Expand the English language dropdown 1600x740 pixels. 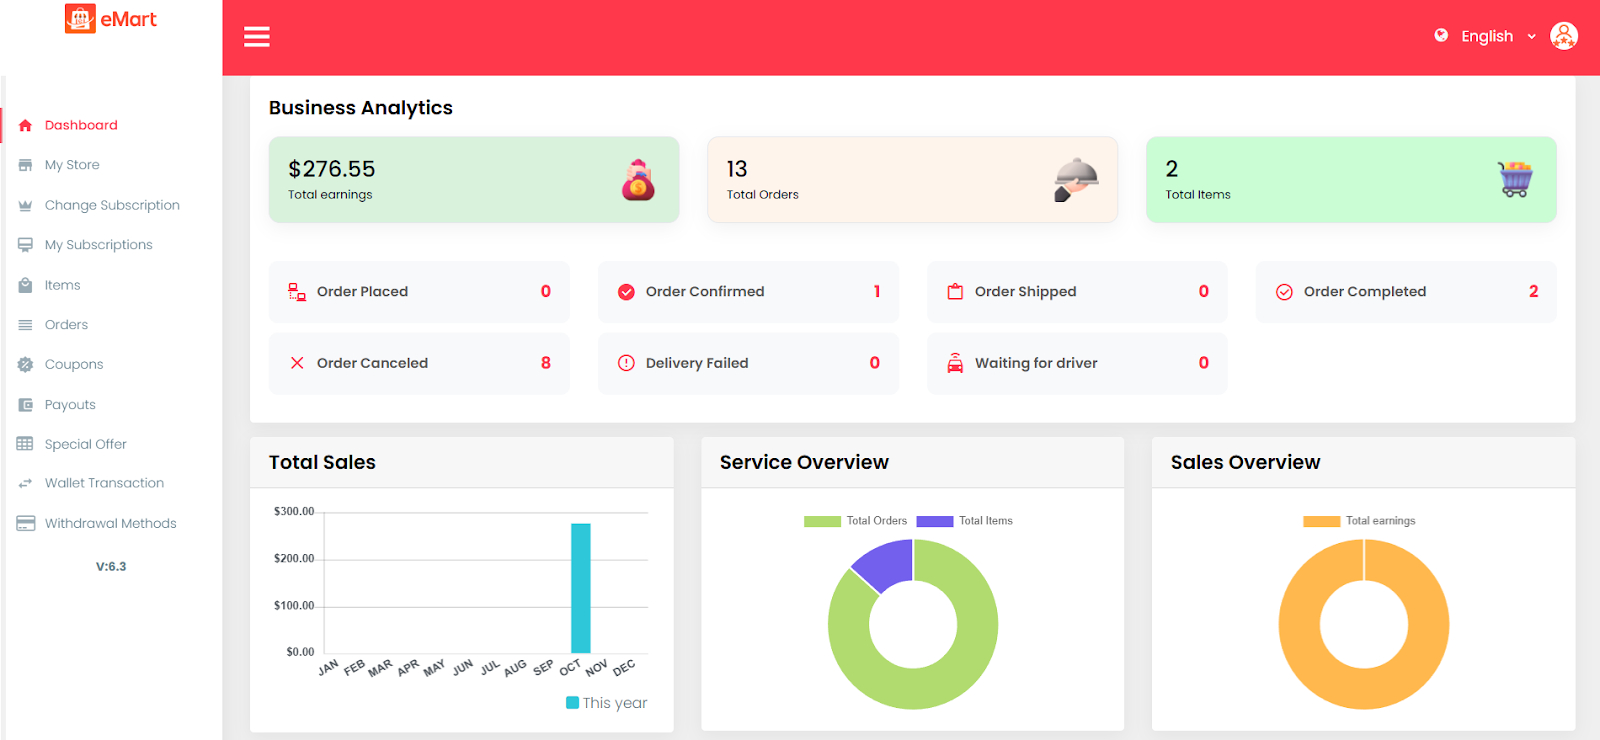click(1487, 36)
